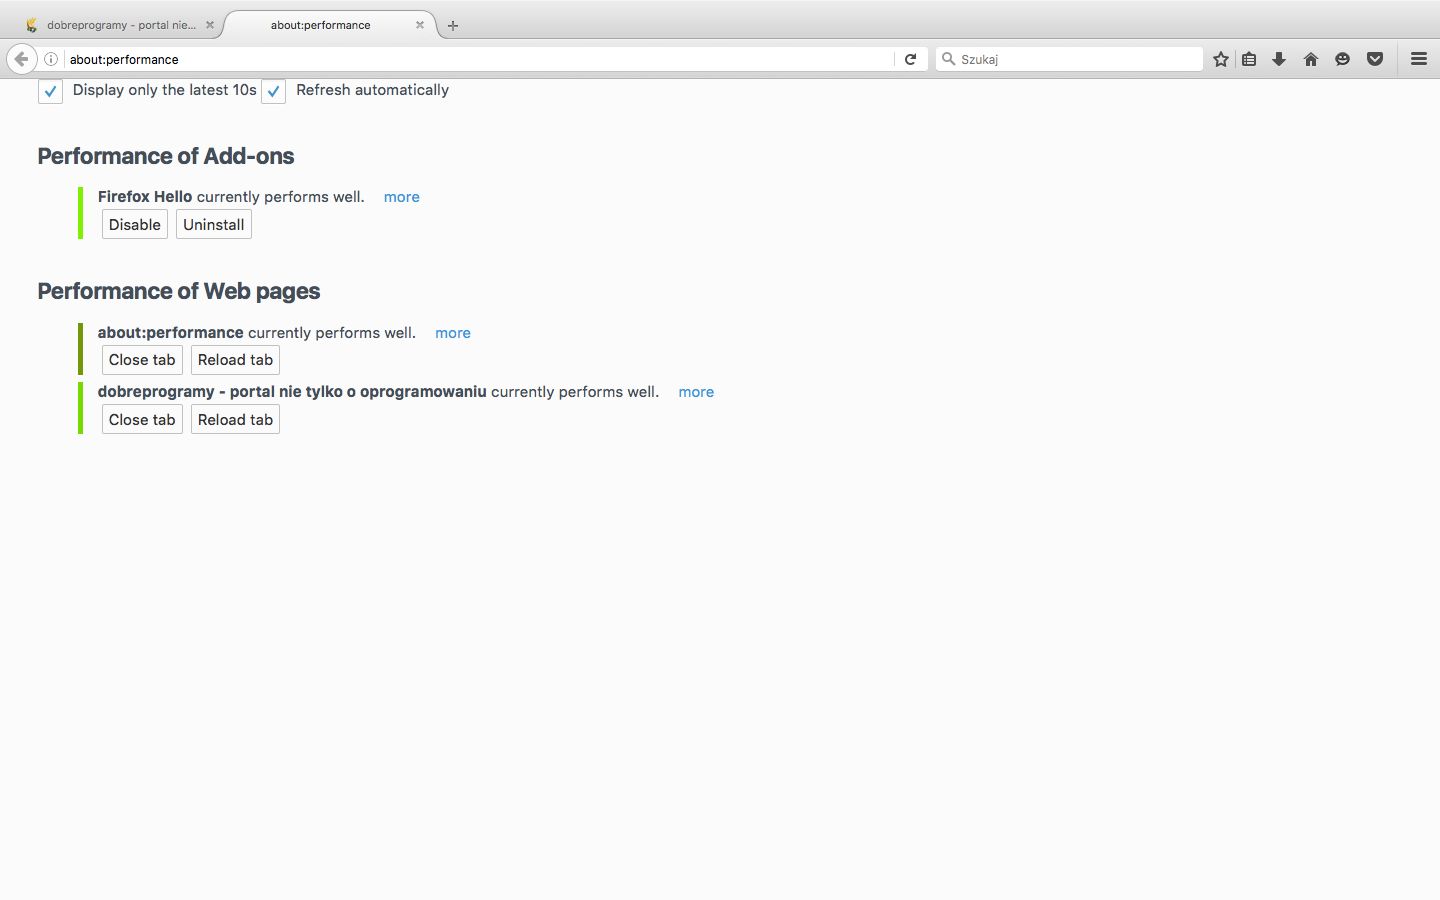Close tab for about:performance page
Image resolution: width=1440 pixels, height=900 pixels.
(142, 360)
